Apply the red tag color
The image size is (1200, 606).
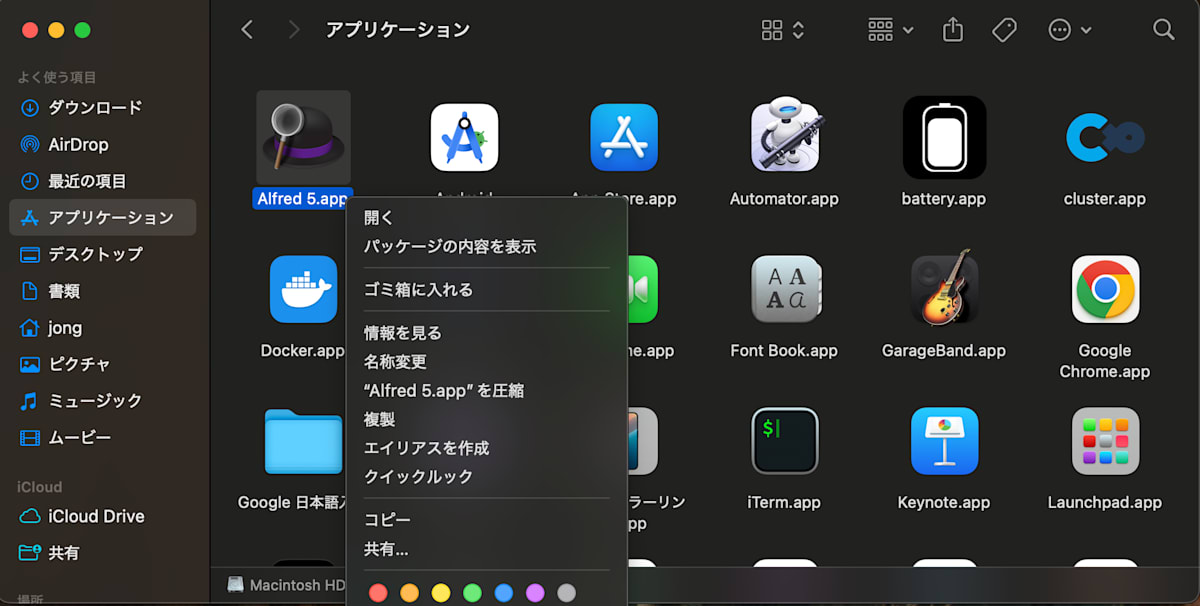pyautogui.click(x=378, y=593)
